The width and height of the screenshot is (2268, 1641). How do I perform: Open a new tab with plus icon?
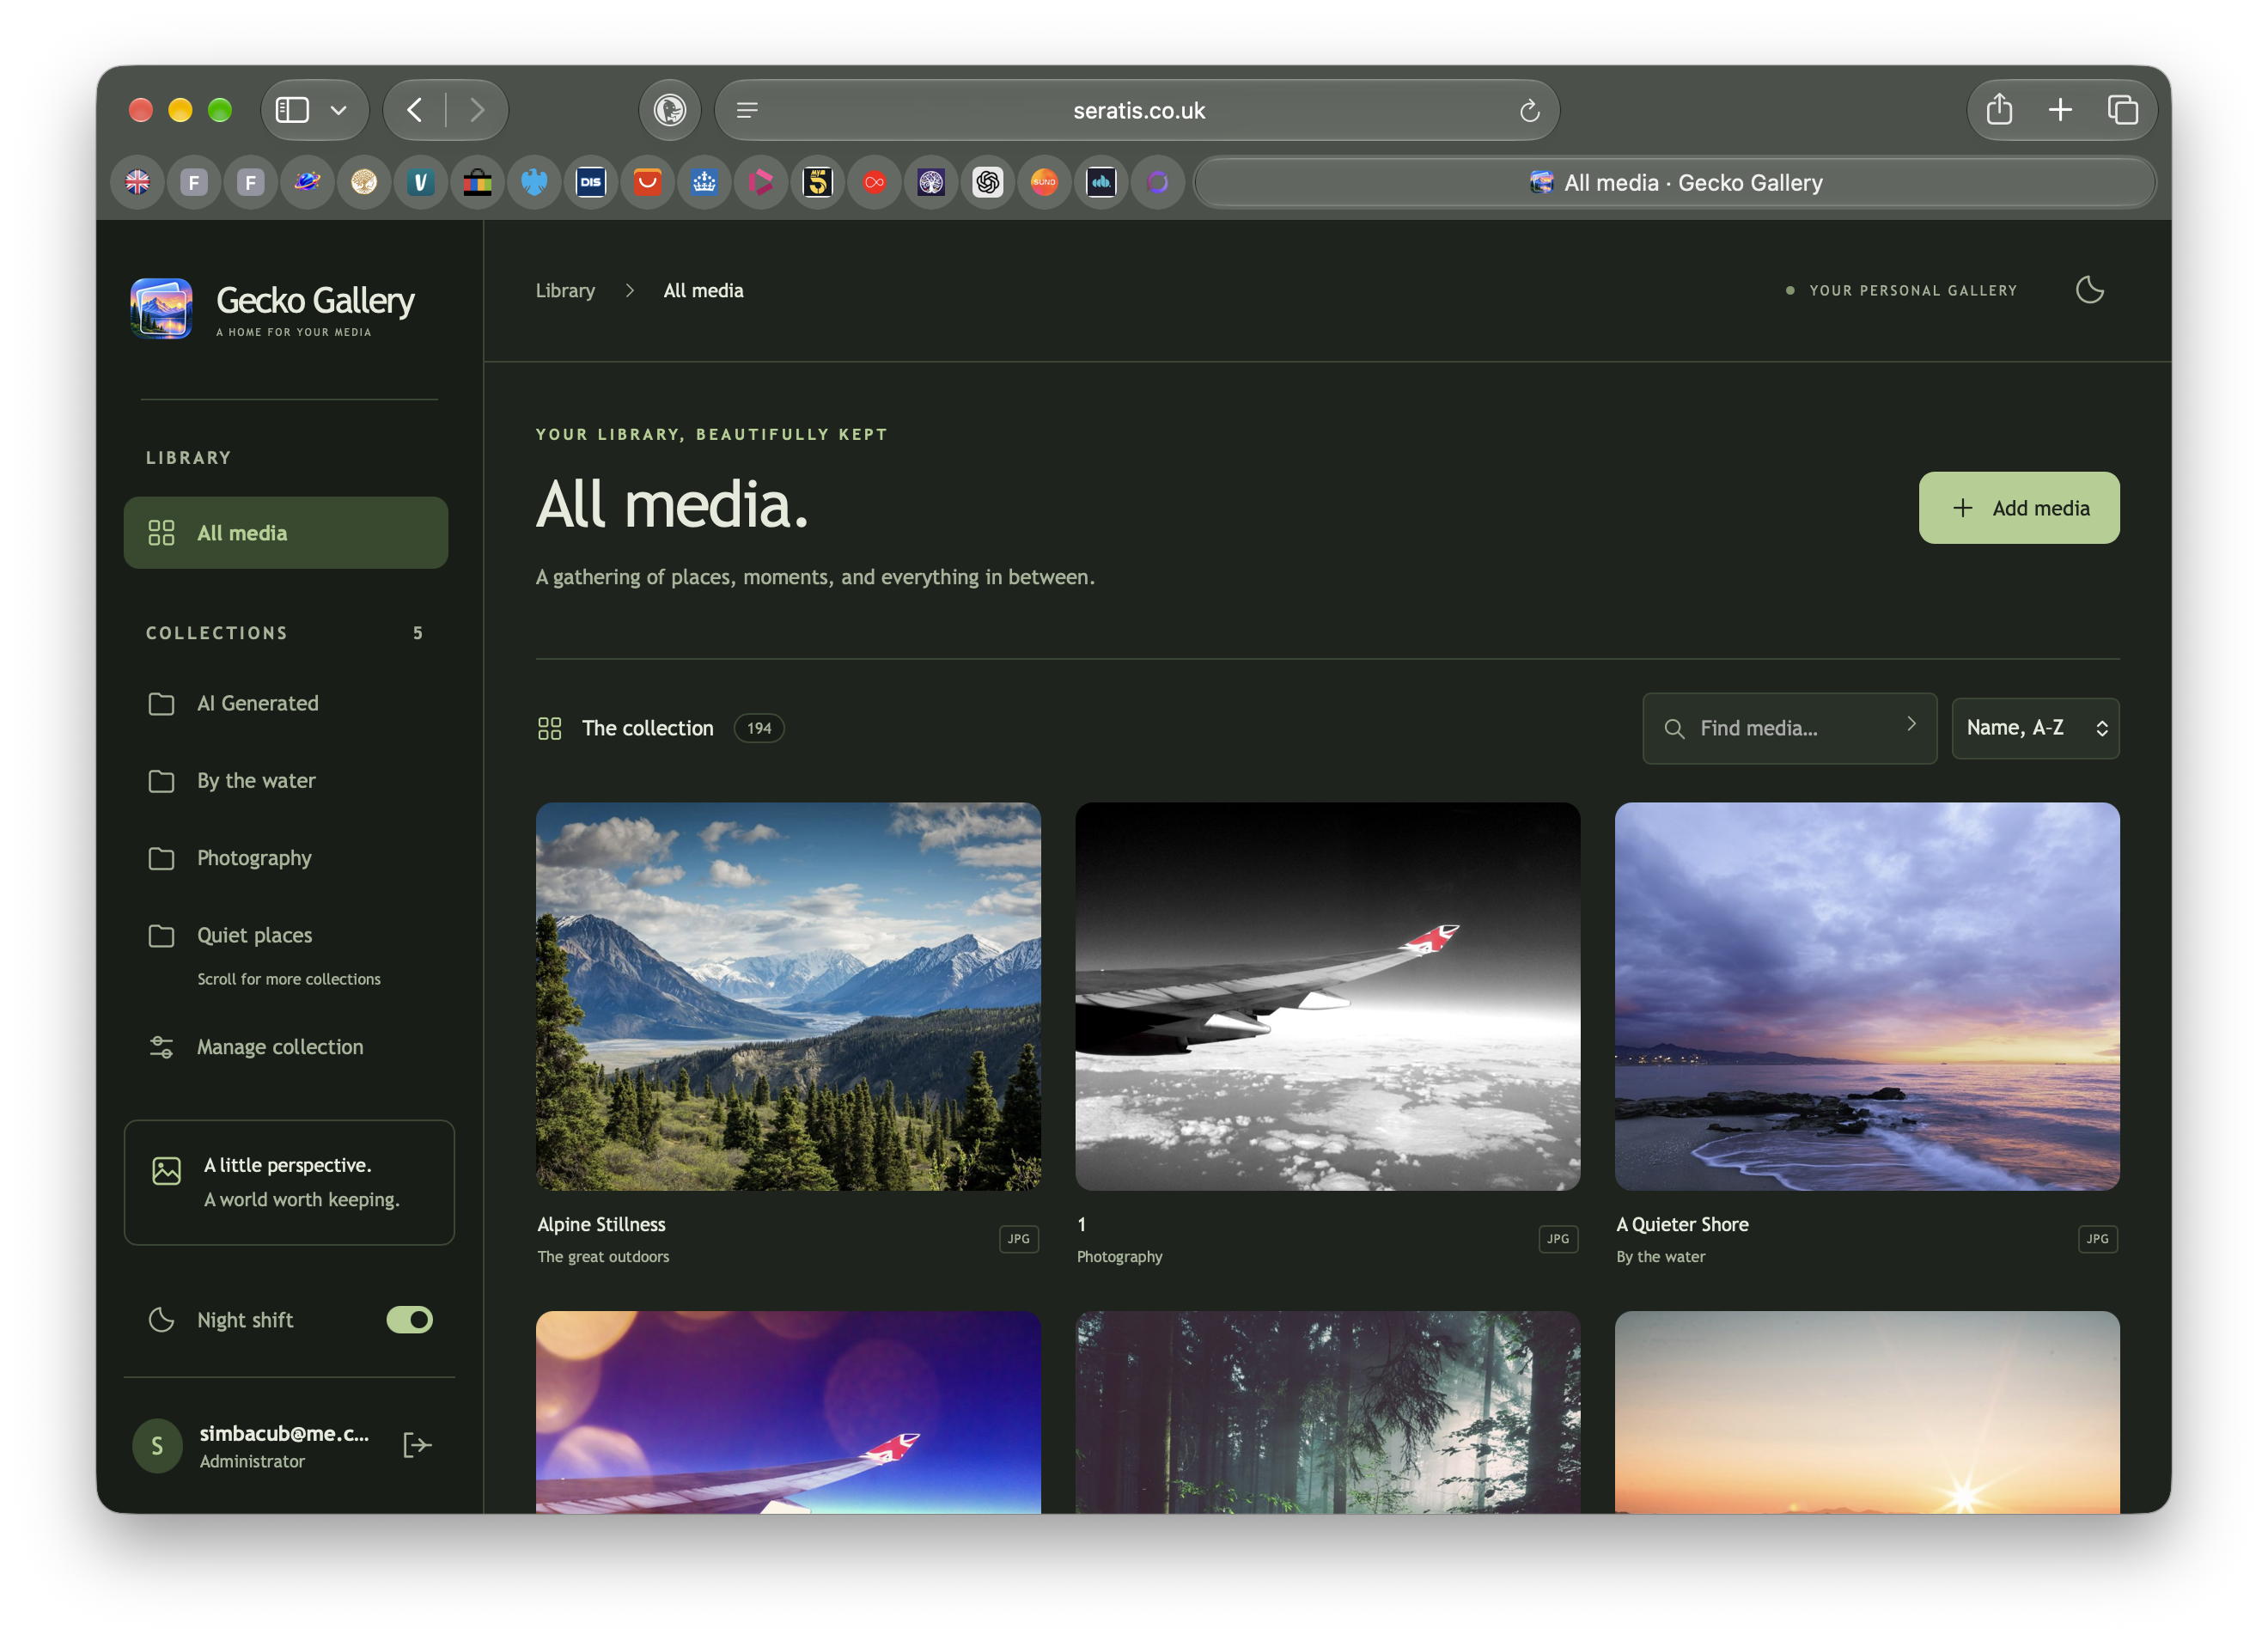[2060, 109]
